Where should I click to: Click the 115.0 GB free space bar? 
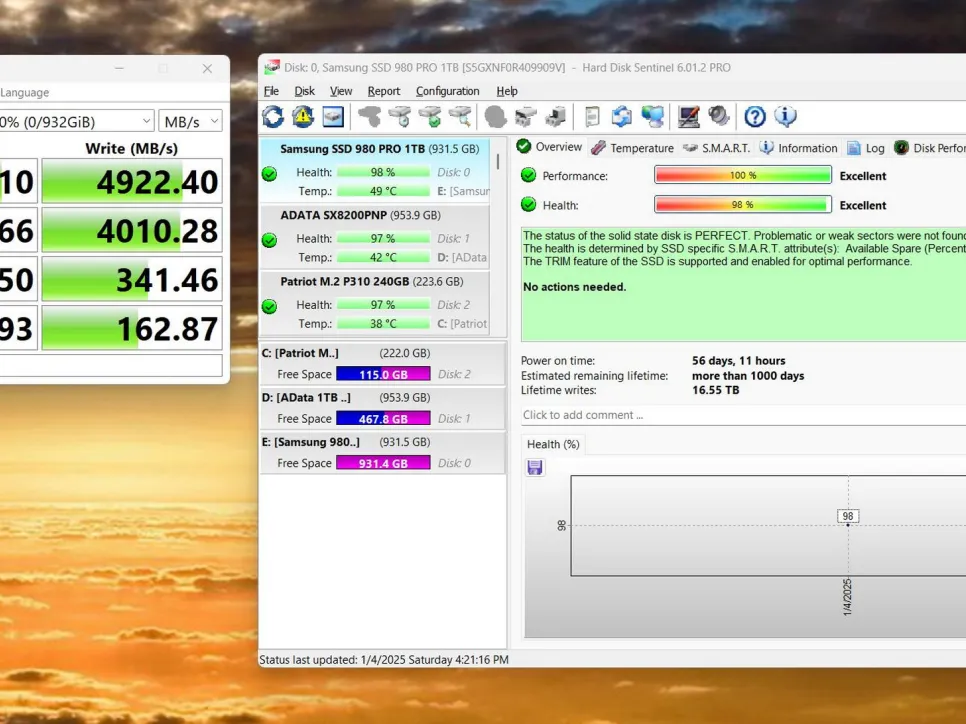coord(383,374)
